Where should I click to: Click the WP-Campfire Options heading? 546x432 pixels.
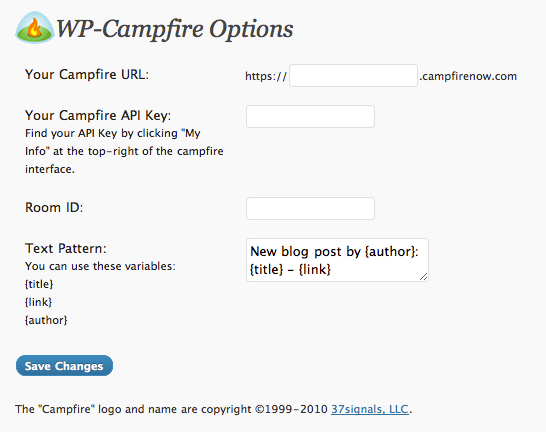click(174, 29)
